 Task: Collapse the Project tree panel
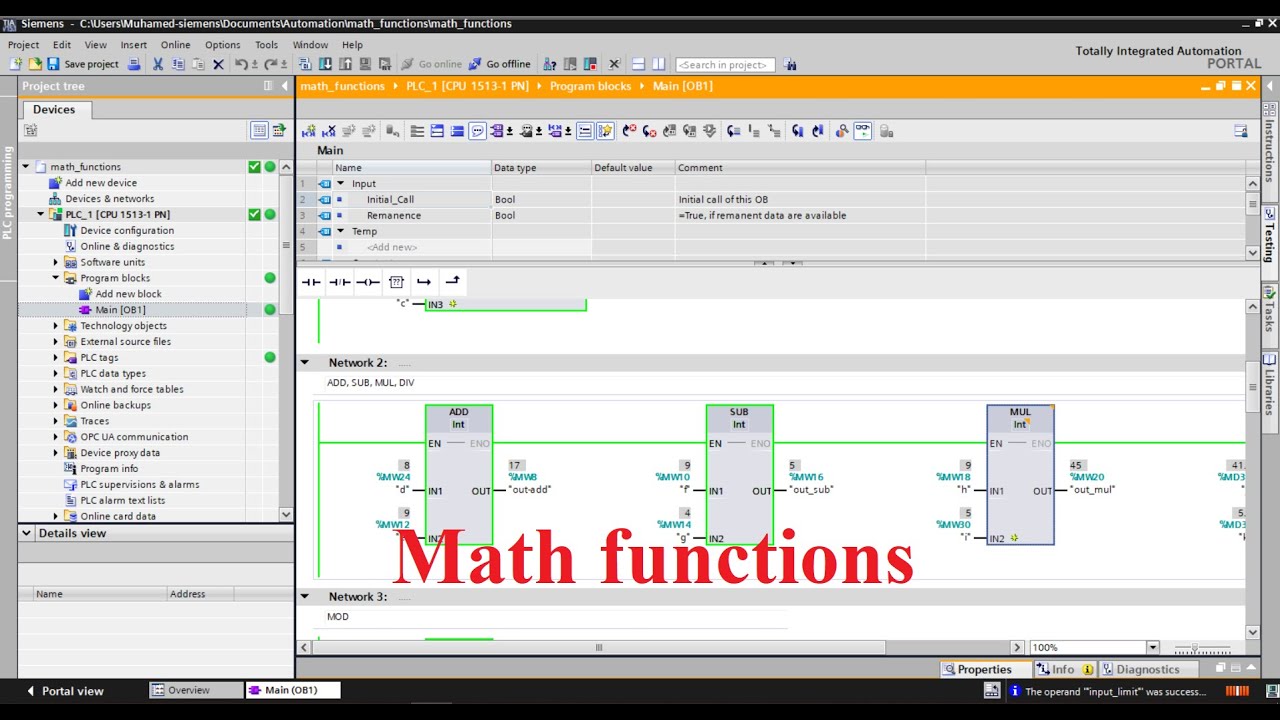(x=285, y=86)
